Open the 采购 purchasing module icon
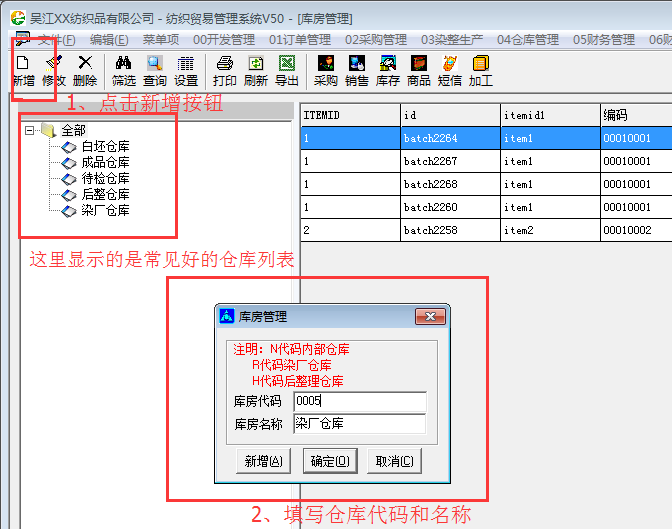The height and width of the screenshot is (529, 672). tap(326, 63)
